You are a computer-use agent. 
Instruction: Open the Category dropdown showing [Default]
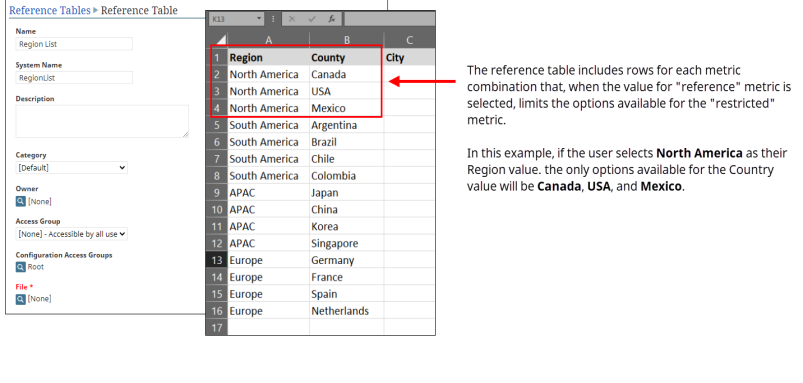pos(72,167)
